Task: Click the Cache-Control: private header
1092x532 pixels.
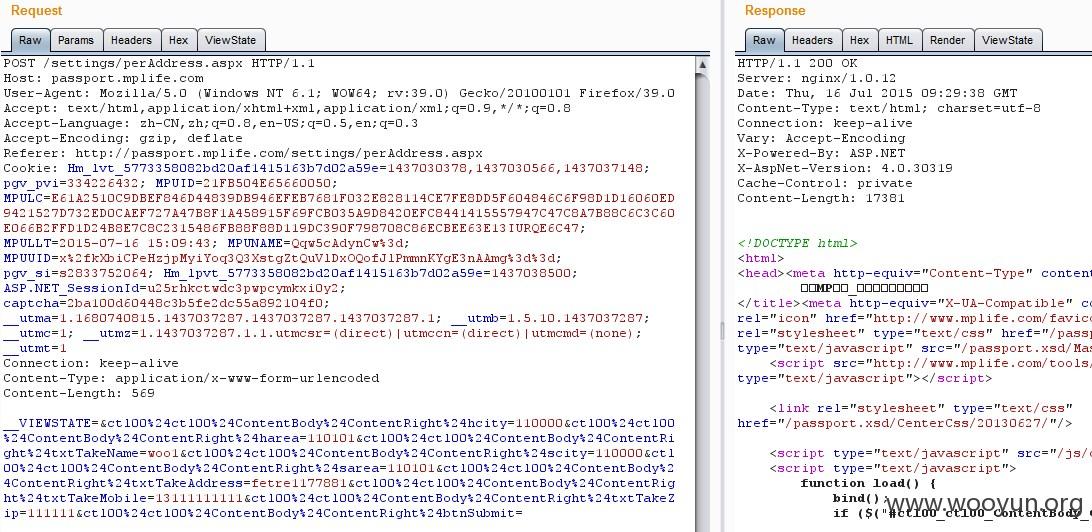Action: pos(825,183)
